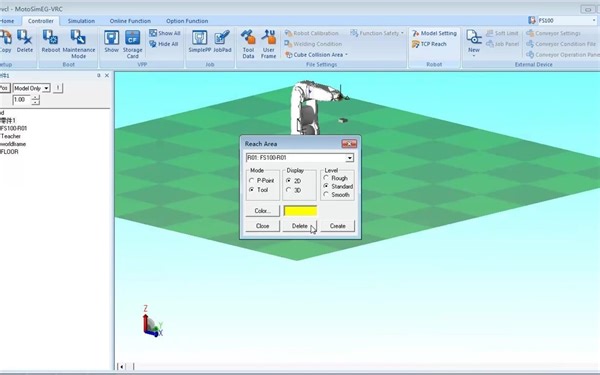Switch to the Controller tab
Viewport: 600px width, 375px height.
point(41,21)
